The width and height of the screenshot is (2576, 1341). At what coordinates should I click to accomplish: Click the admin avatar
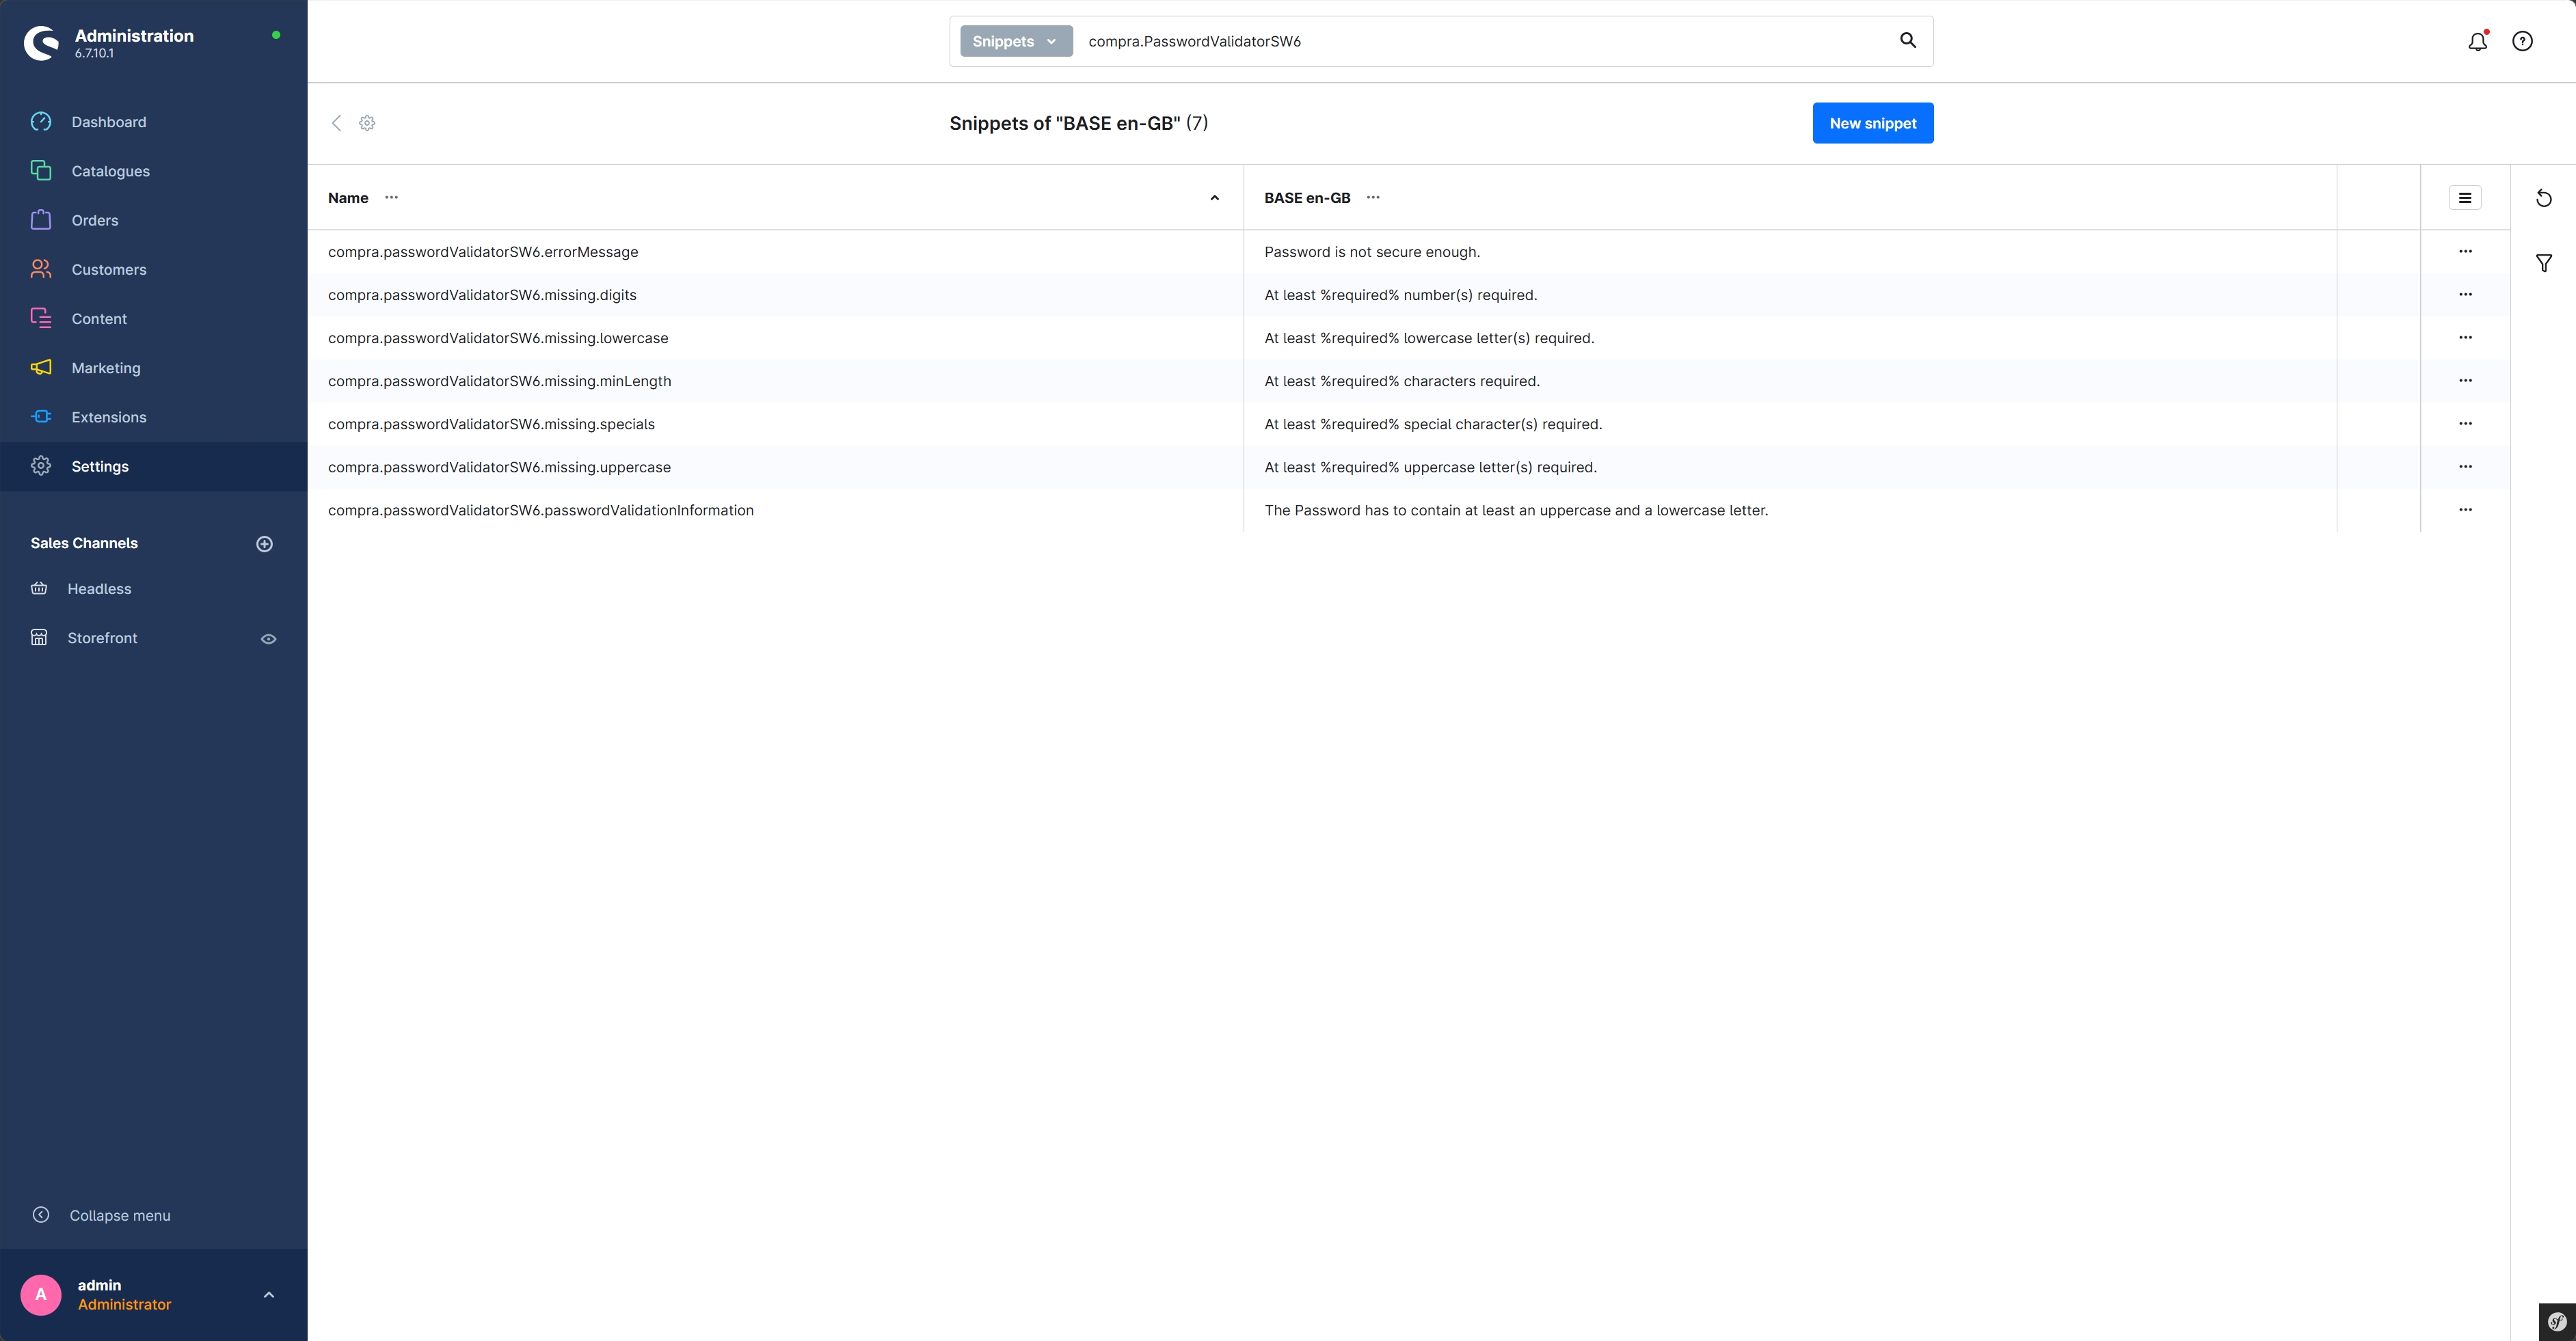41,1294
